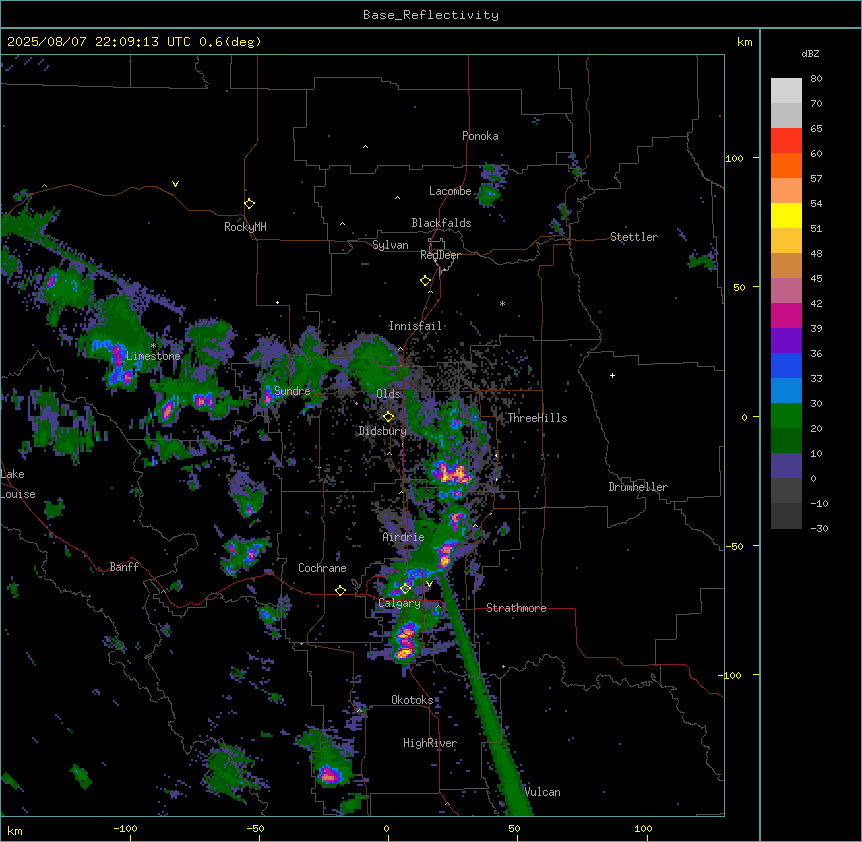Select the yellow diamond marker beside Cochrane
This screenshot has width=862, height=842.
[340, 590]
